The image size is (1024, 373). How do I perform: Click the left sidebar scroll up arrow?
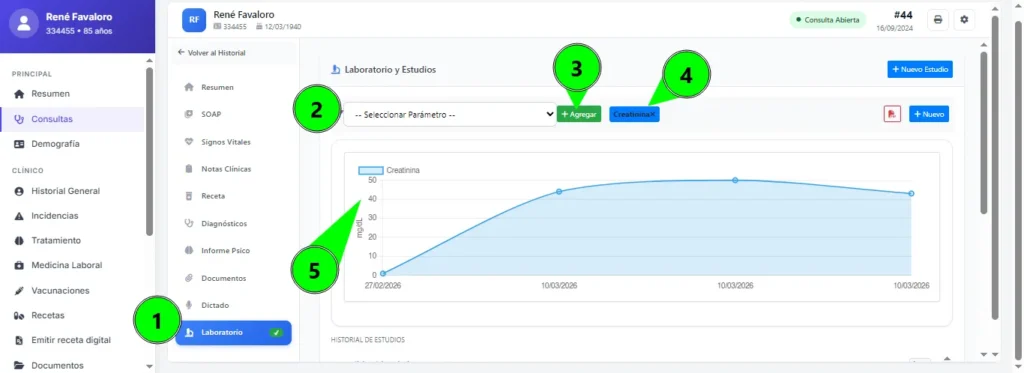pyautogui.click(x=150, y=61)
